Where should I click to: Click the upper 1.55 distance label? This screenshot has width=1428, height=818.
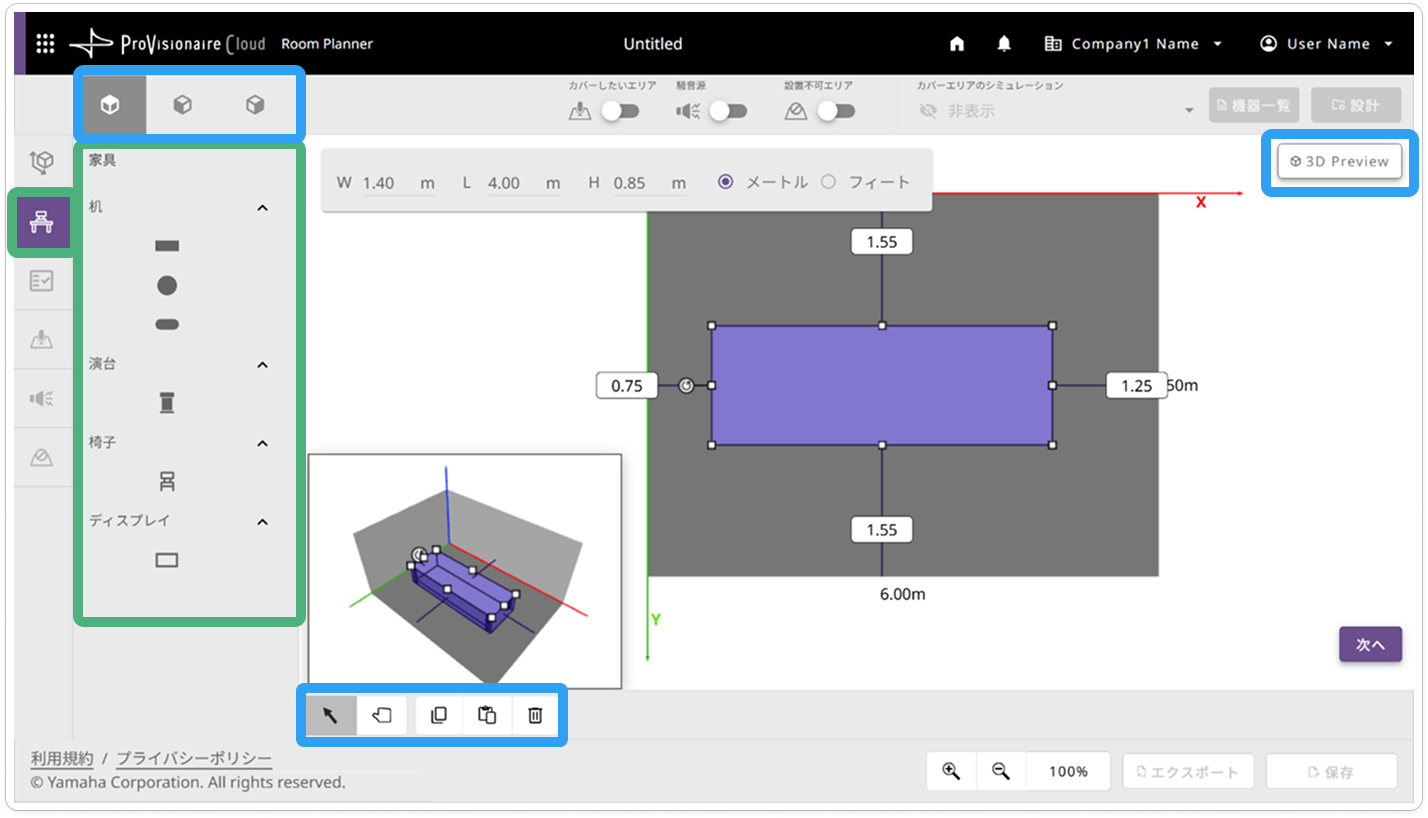tap(881, 242)
